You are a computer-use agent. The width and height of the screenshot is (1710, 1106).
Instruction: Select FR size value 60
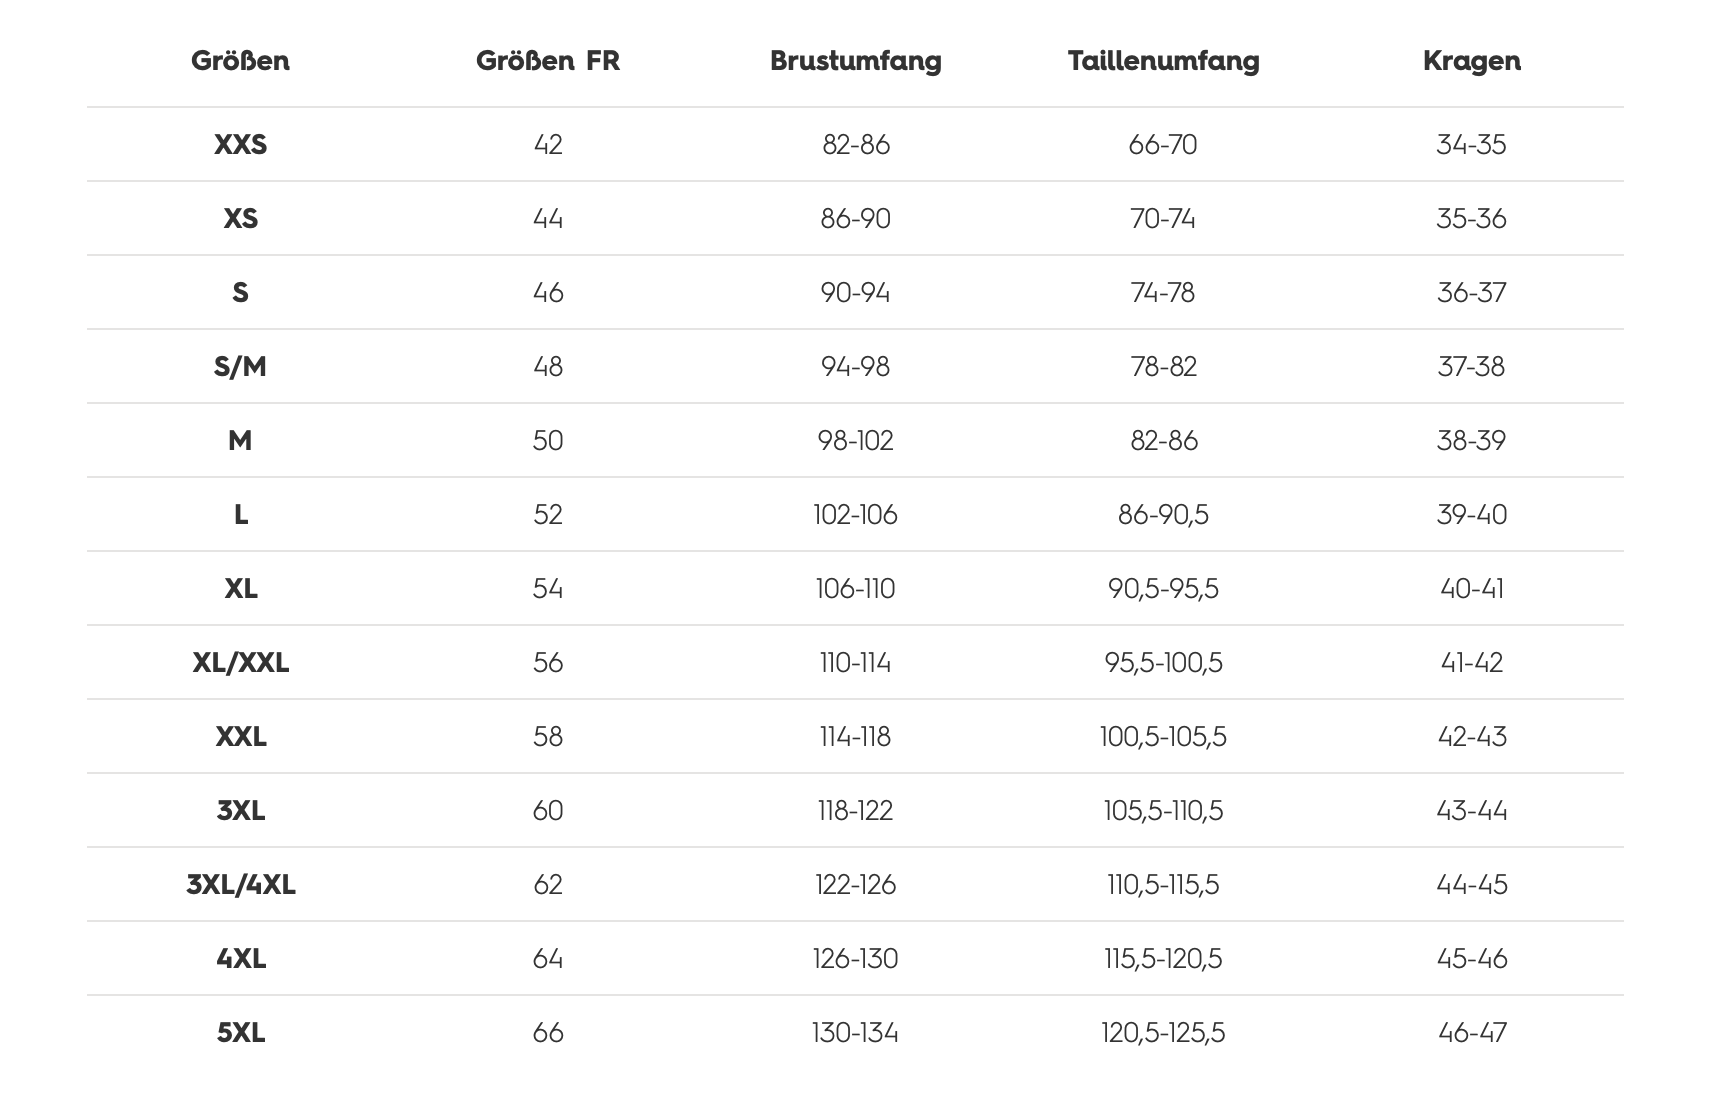click(x=548, y=811)
